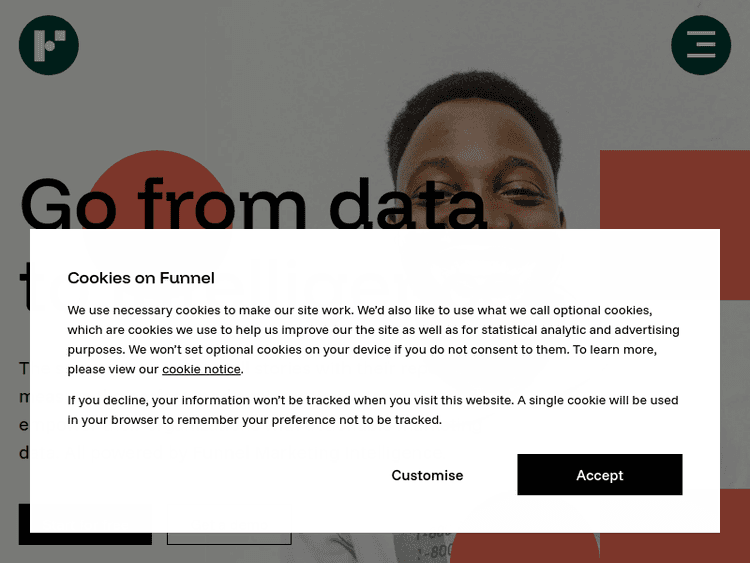Viewport: 750px width, 563px height.
Task: Open the hamburger navigation menu
Action: coord(701,45)
